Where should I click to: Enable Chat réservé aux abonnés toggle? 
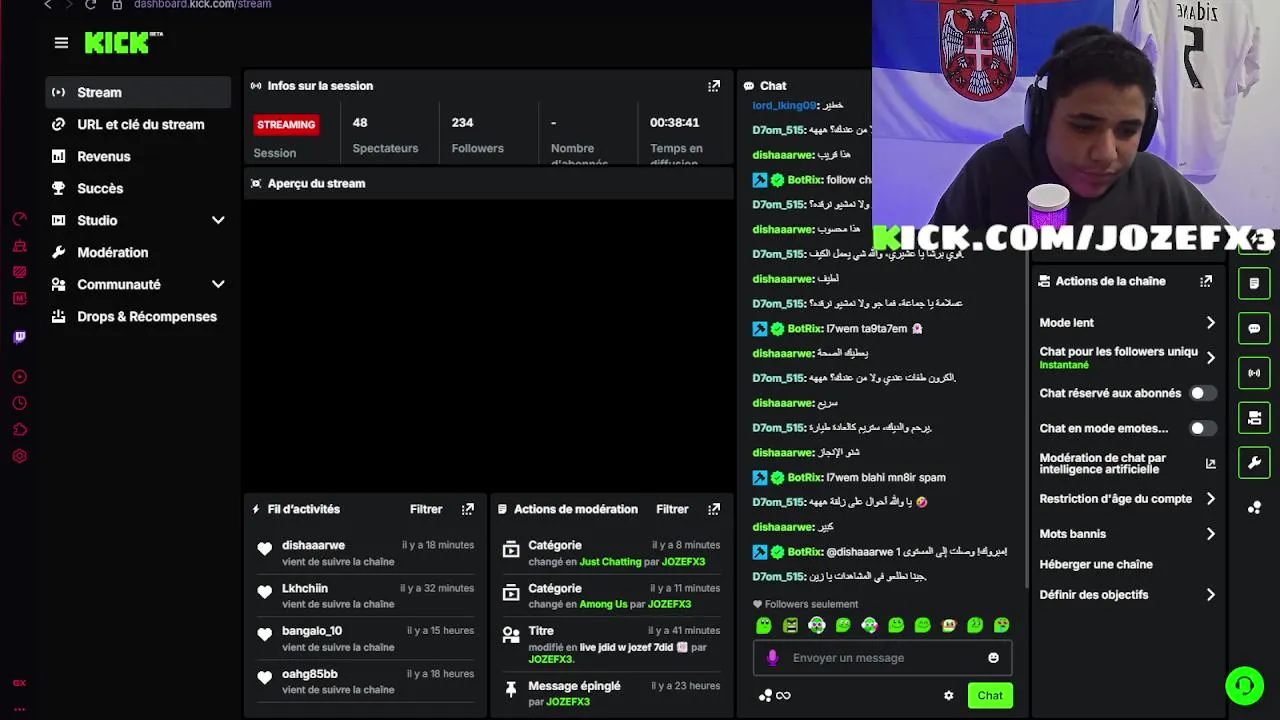pos(1203,394)
